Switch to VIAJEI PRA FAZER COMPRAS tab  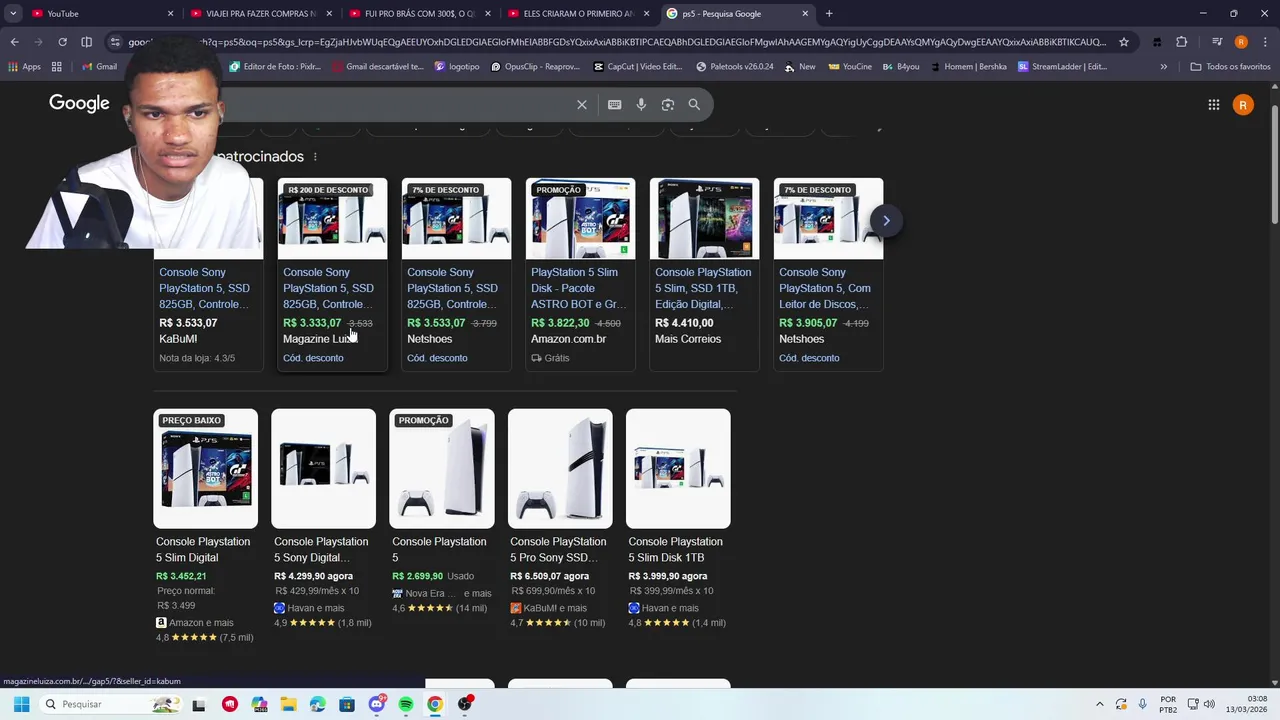(260, 13)
